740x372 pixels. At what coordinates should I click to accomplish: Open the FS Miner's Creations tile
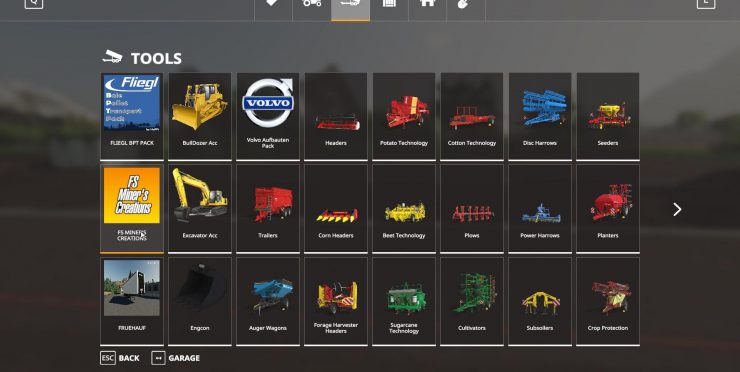[132, 208]
